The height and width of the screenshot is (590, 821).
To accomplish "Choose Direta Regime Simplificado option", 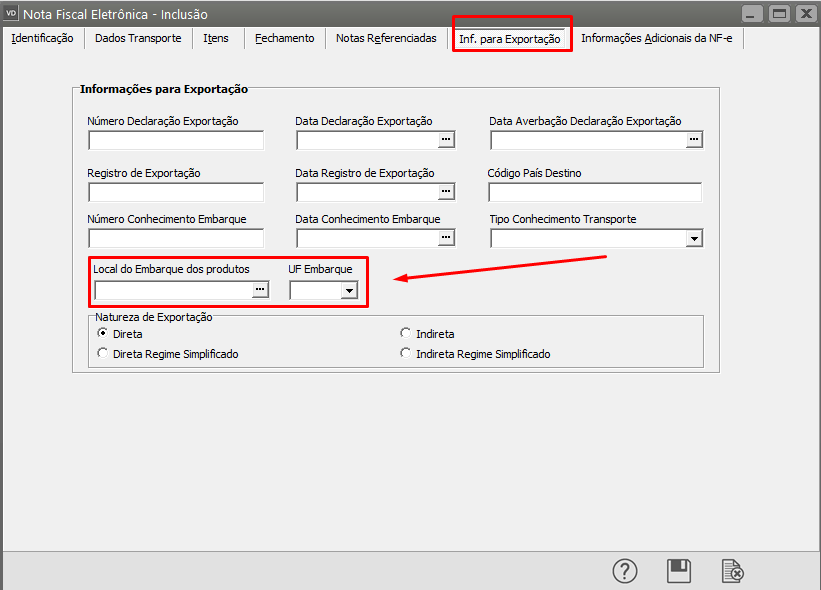I will point(102,353).
